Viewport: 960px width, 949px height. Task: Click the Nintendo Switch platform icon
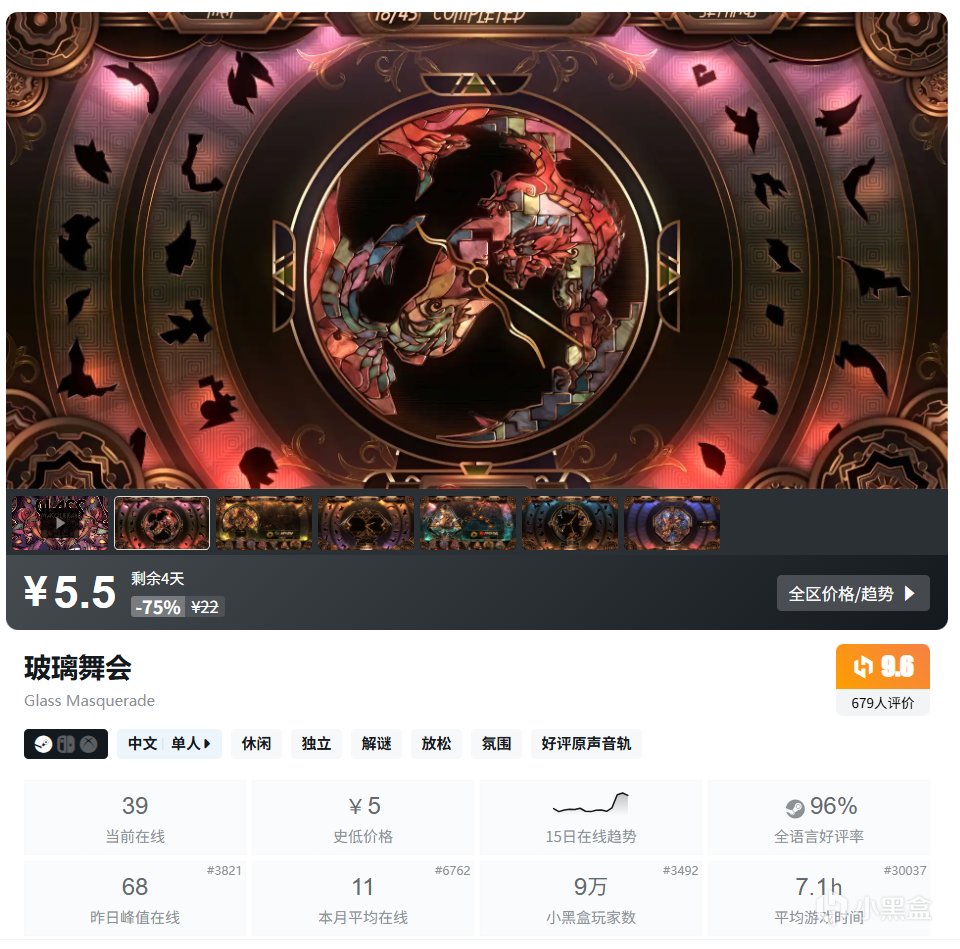66,744
